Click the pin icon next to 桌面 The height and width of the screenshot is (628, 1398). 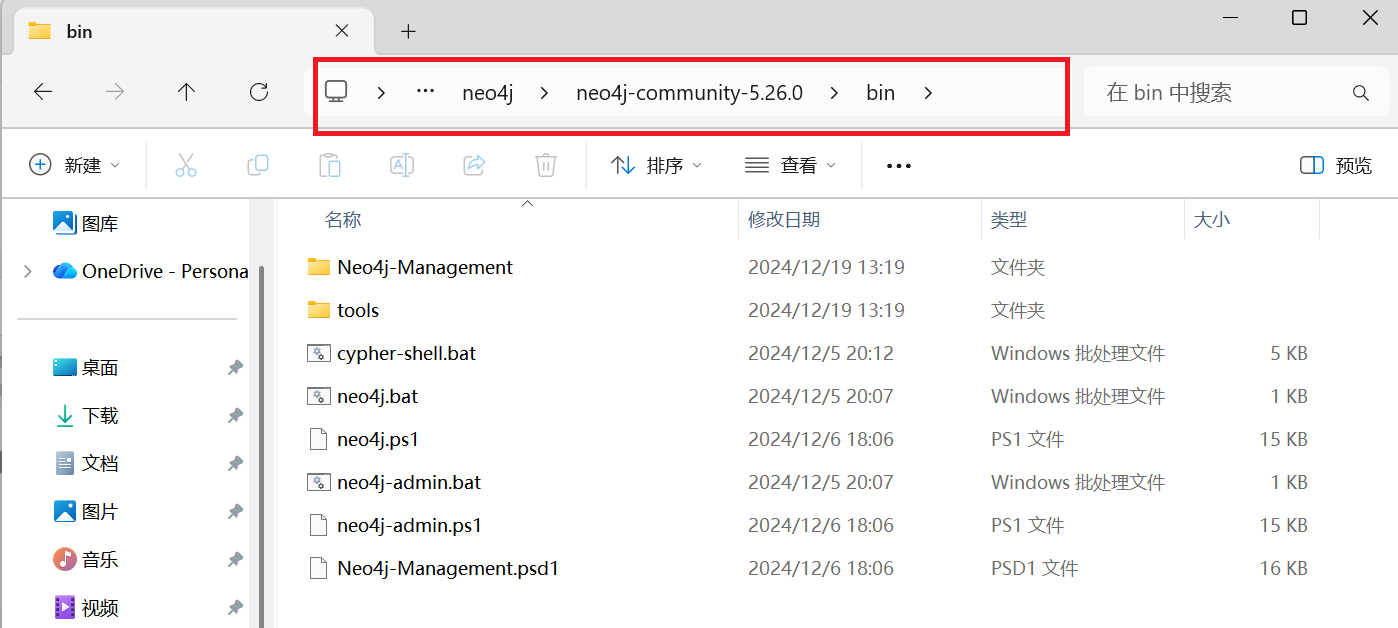pos(235,368)
